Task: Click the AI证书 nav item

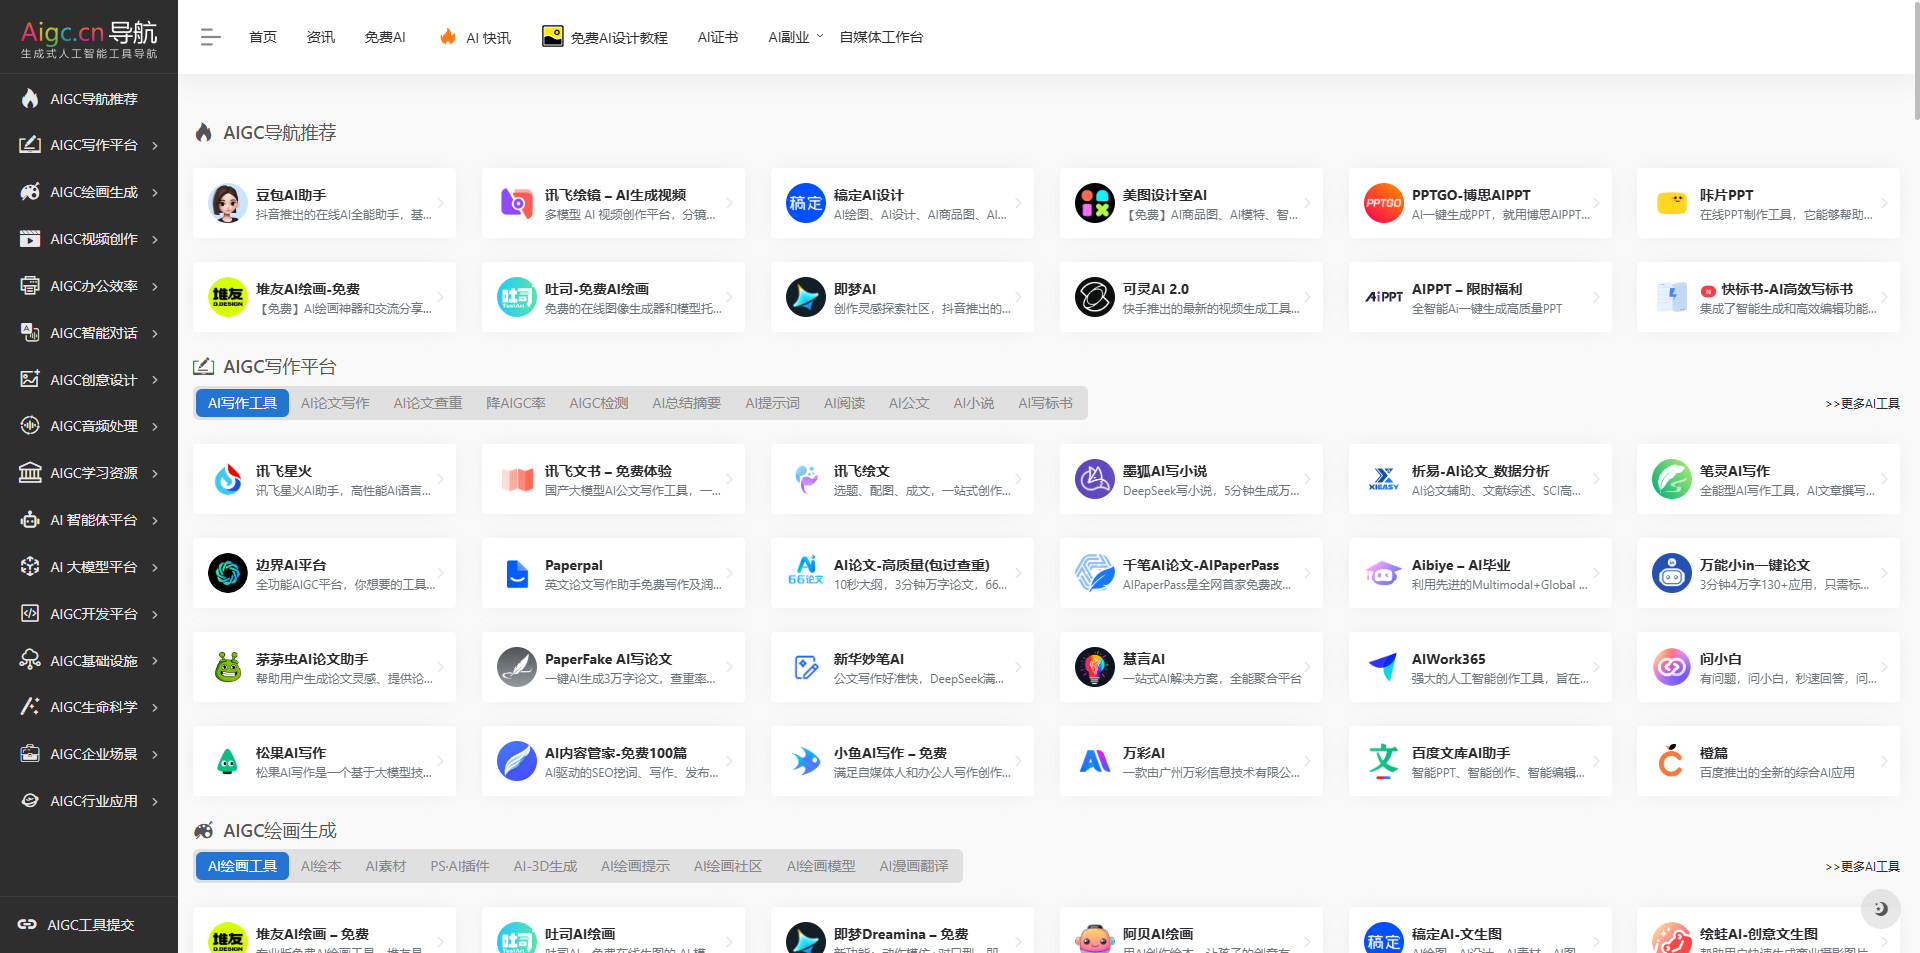Action: coord(718,37)
